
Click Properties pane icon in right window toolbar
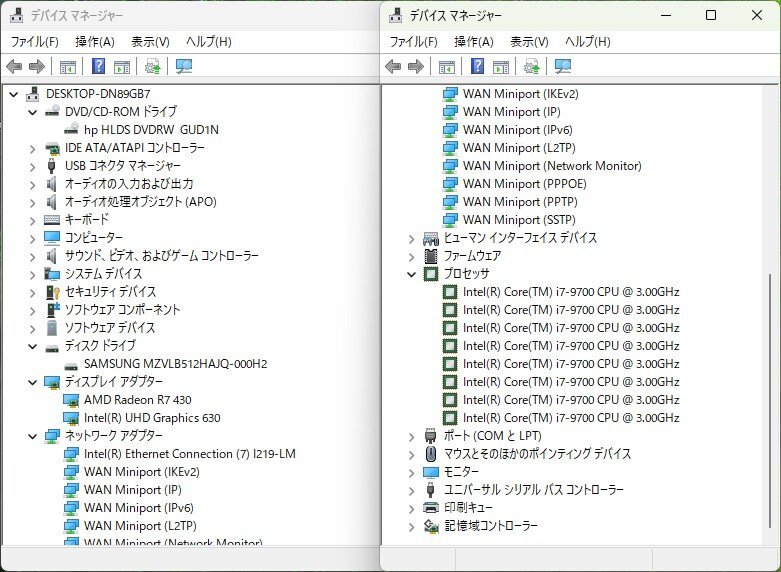(x=501, y=67)
